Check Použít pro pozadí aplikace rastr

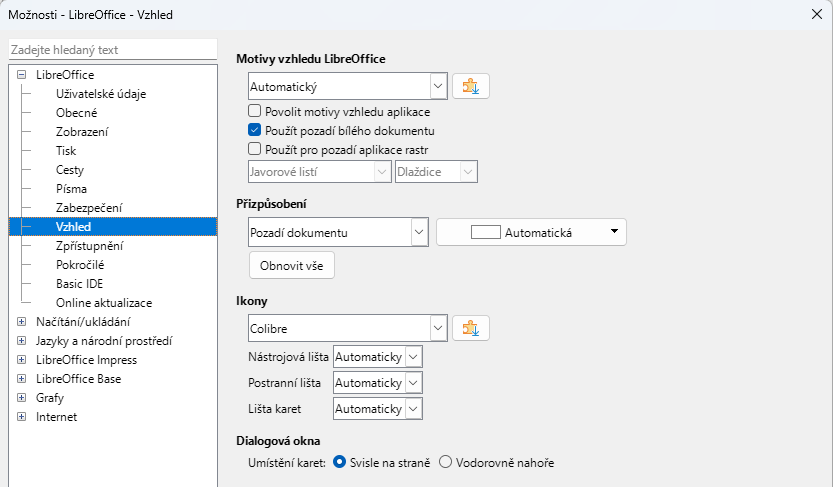[254, 149]
